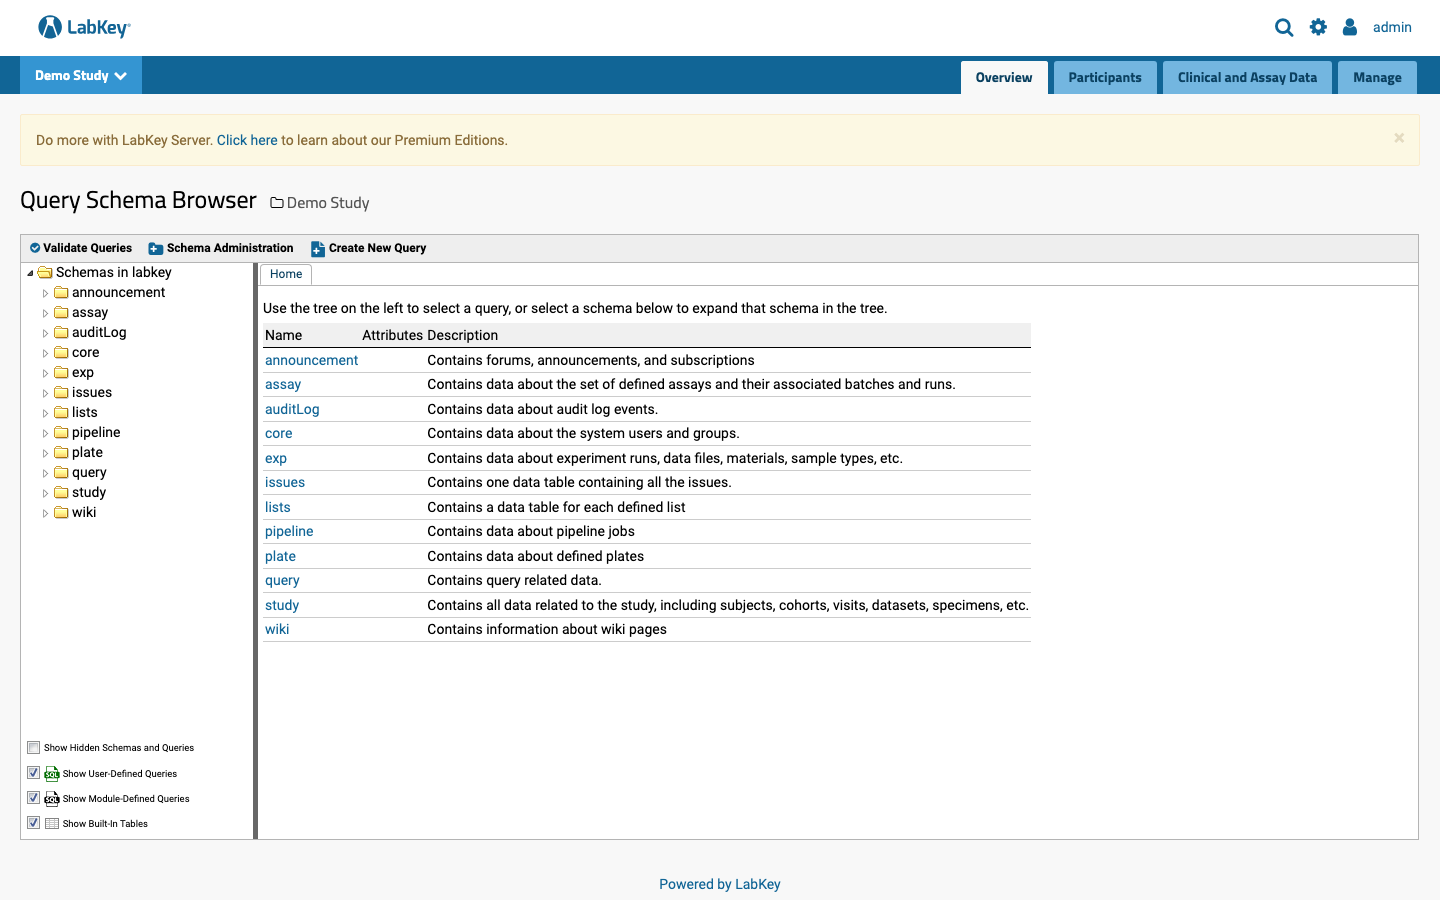Expand the core schema node arrow
The image size is (1440, 900).
(x=45, y=353)
